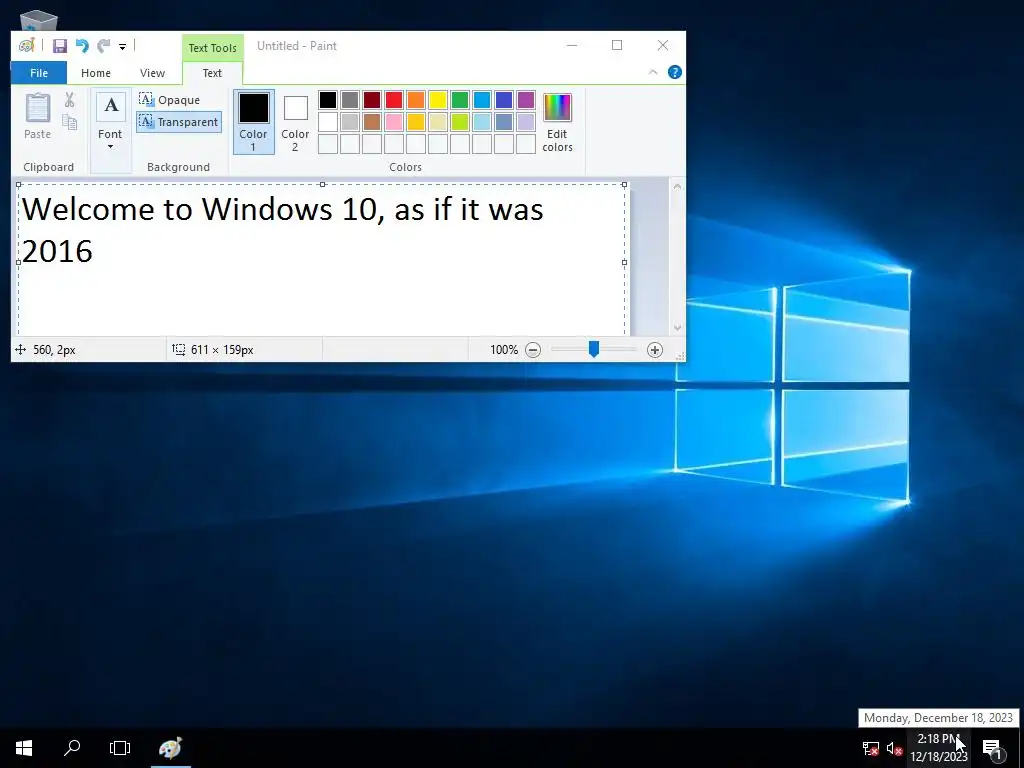1024x768 pixels.
Task: Click the Cut scissors icon
Action: tap(69, 100)
